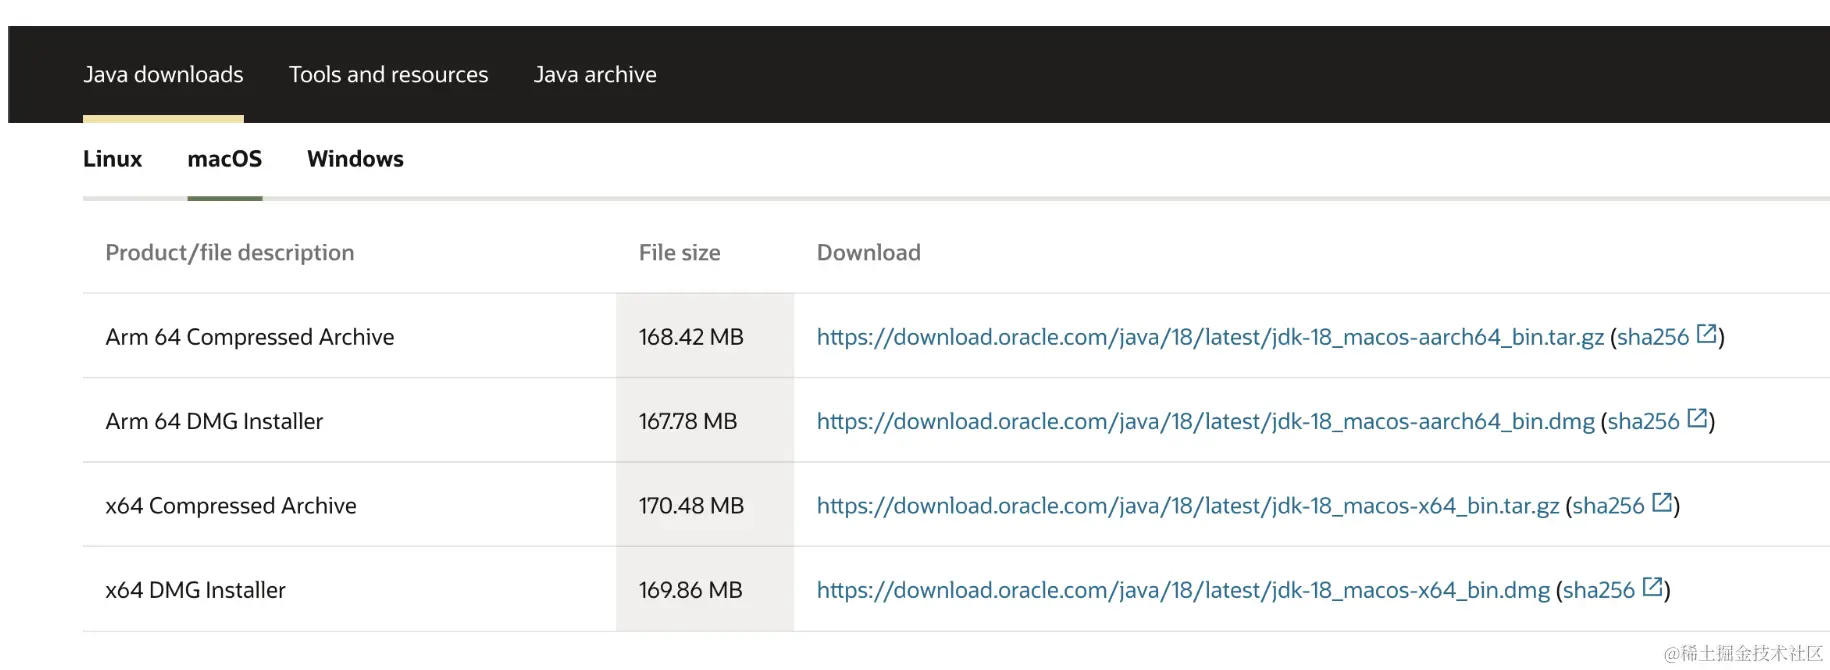
Task: Open sha256 link for Arm 64 DMG Installer
Action: pyautogui.click(x=1643, y=422)
